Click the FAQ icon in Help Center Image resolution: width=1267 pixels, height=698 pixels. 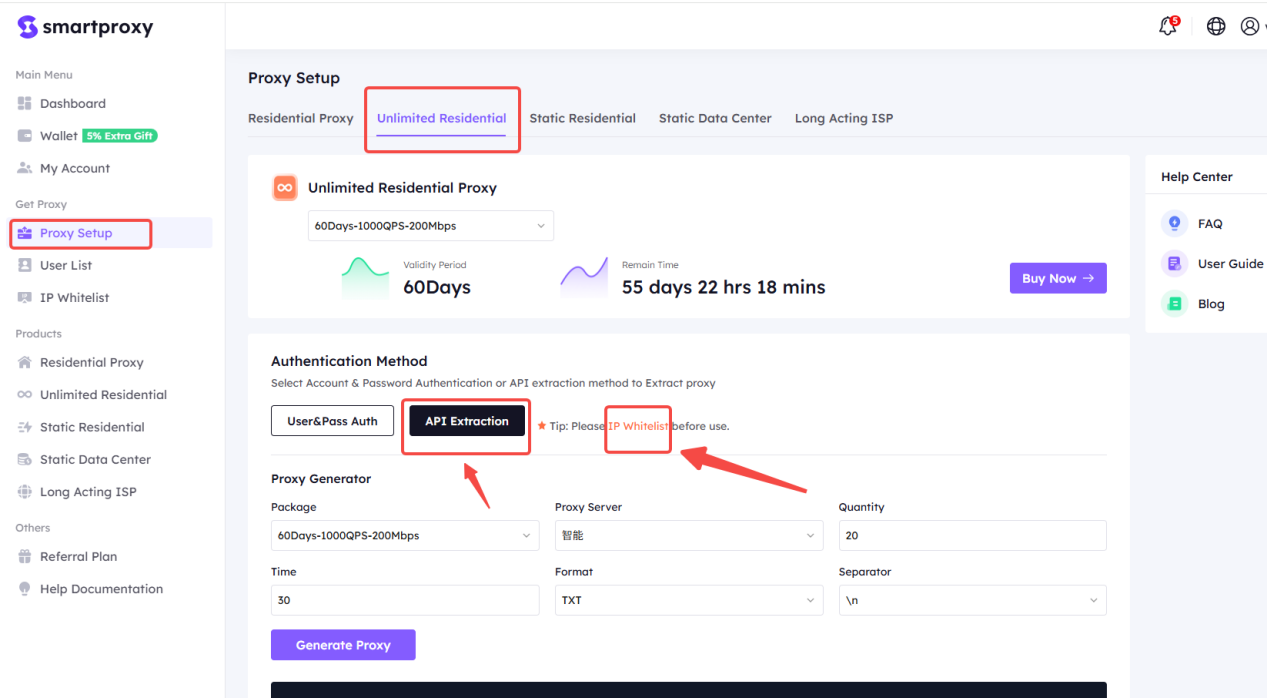click(x=1175, y=223)
